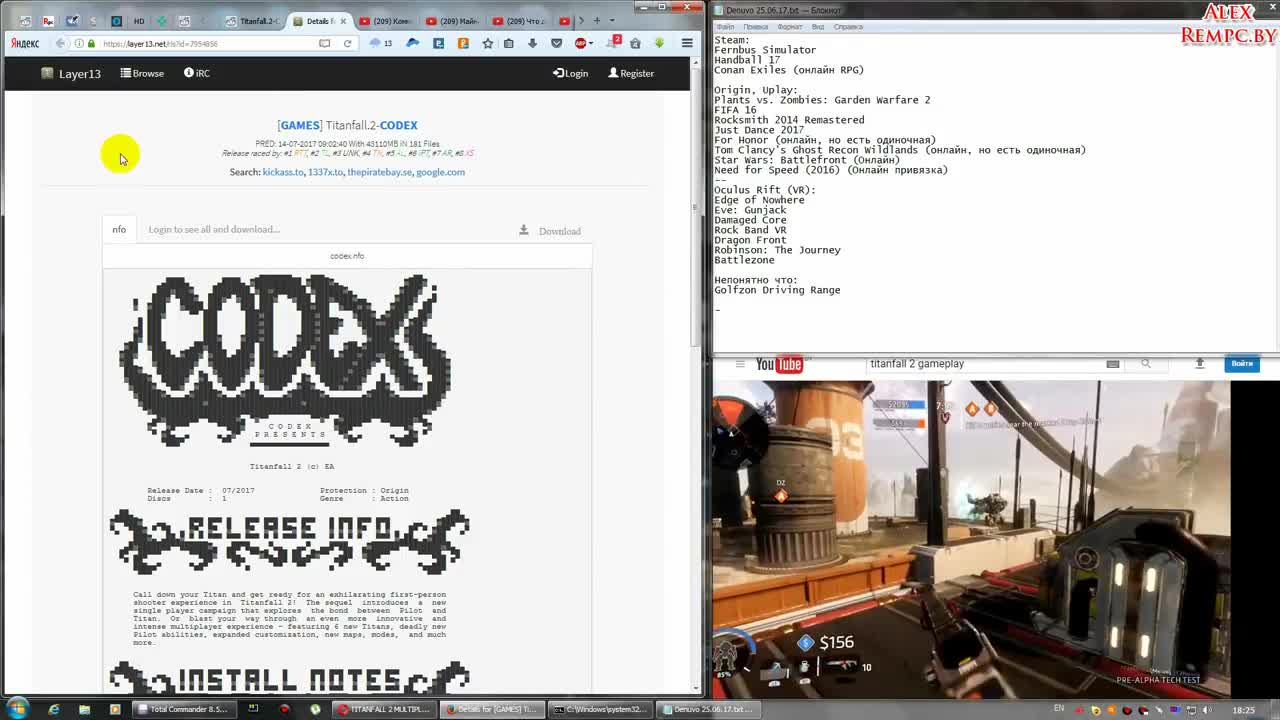The width and height of the screenshot is (1280, 720).
Task: Open the Windows Start button
Action: point(16,709)
